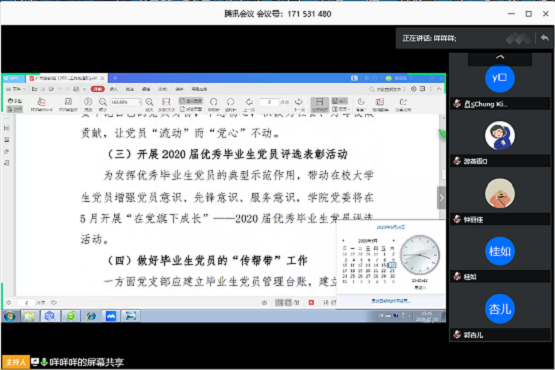Viewport: 555px width, 370px height.
Task: Switch to the 插入 ribbon tab
Action: point(114,89)
